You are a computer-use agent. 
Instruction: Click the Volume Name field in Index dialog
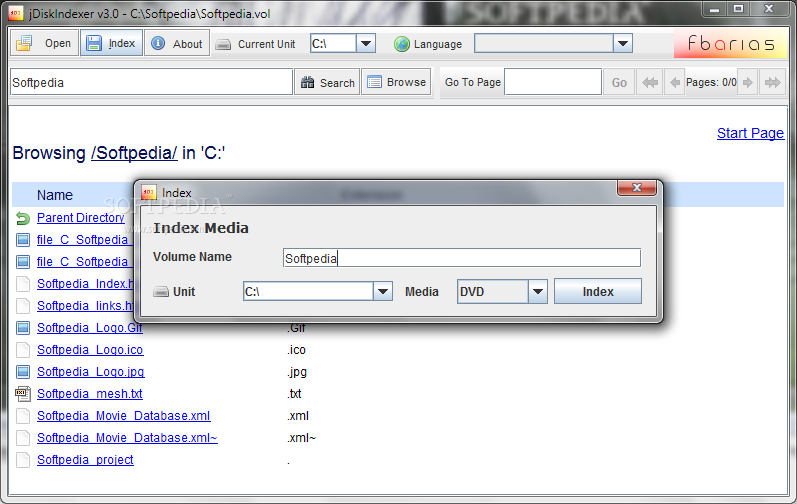tap(462, 258)
